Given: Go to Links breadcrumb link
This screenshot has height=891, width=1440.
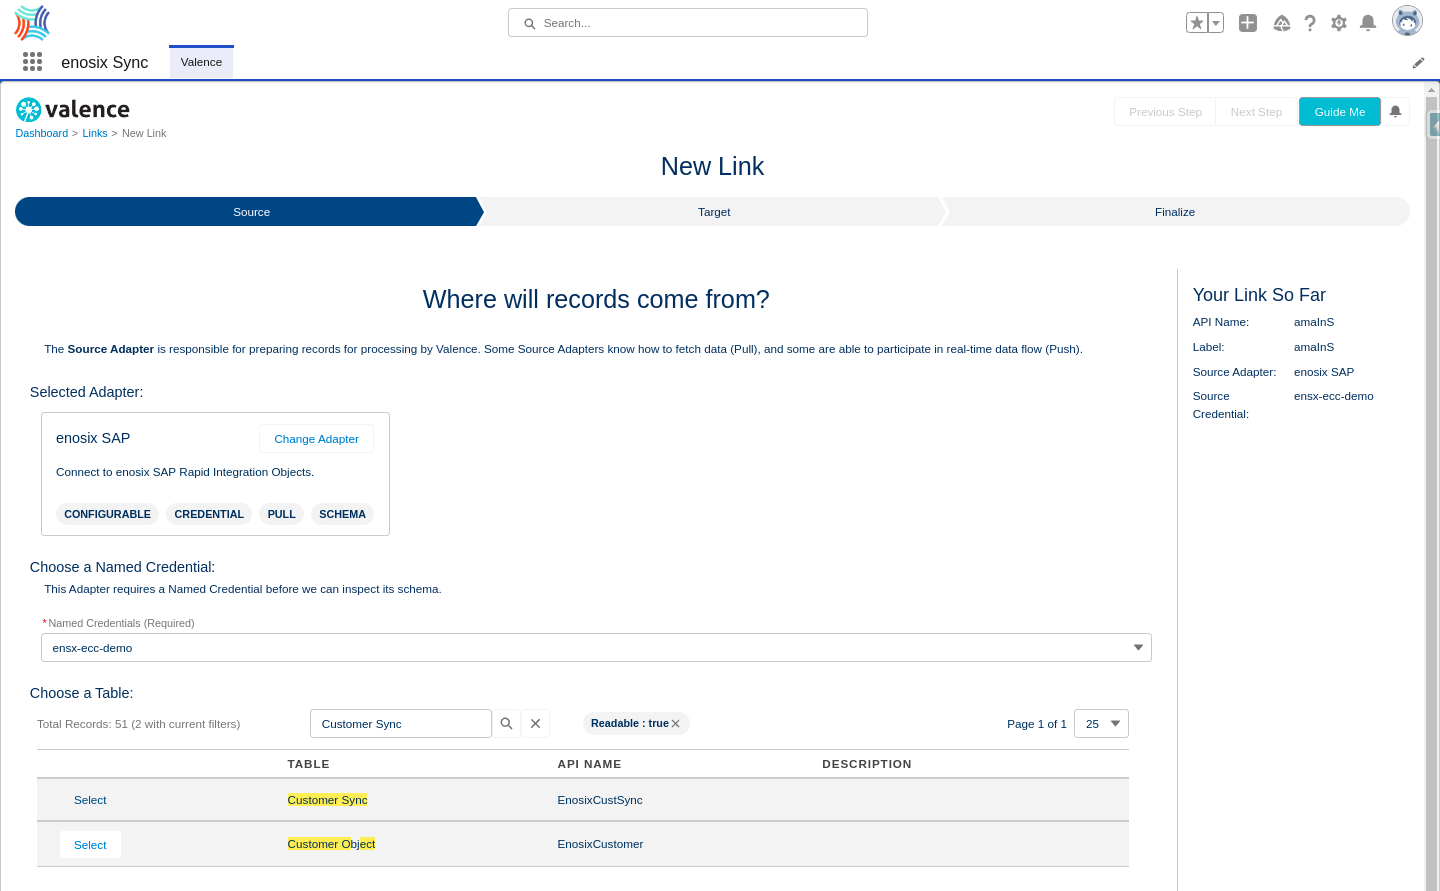Looking at the screenshot, I should pyautogui.click(x=95, y=133).
